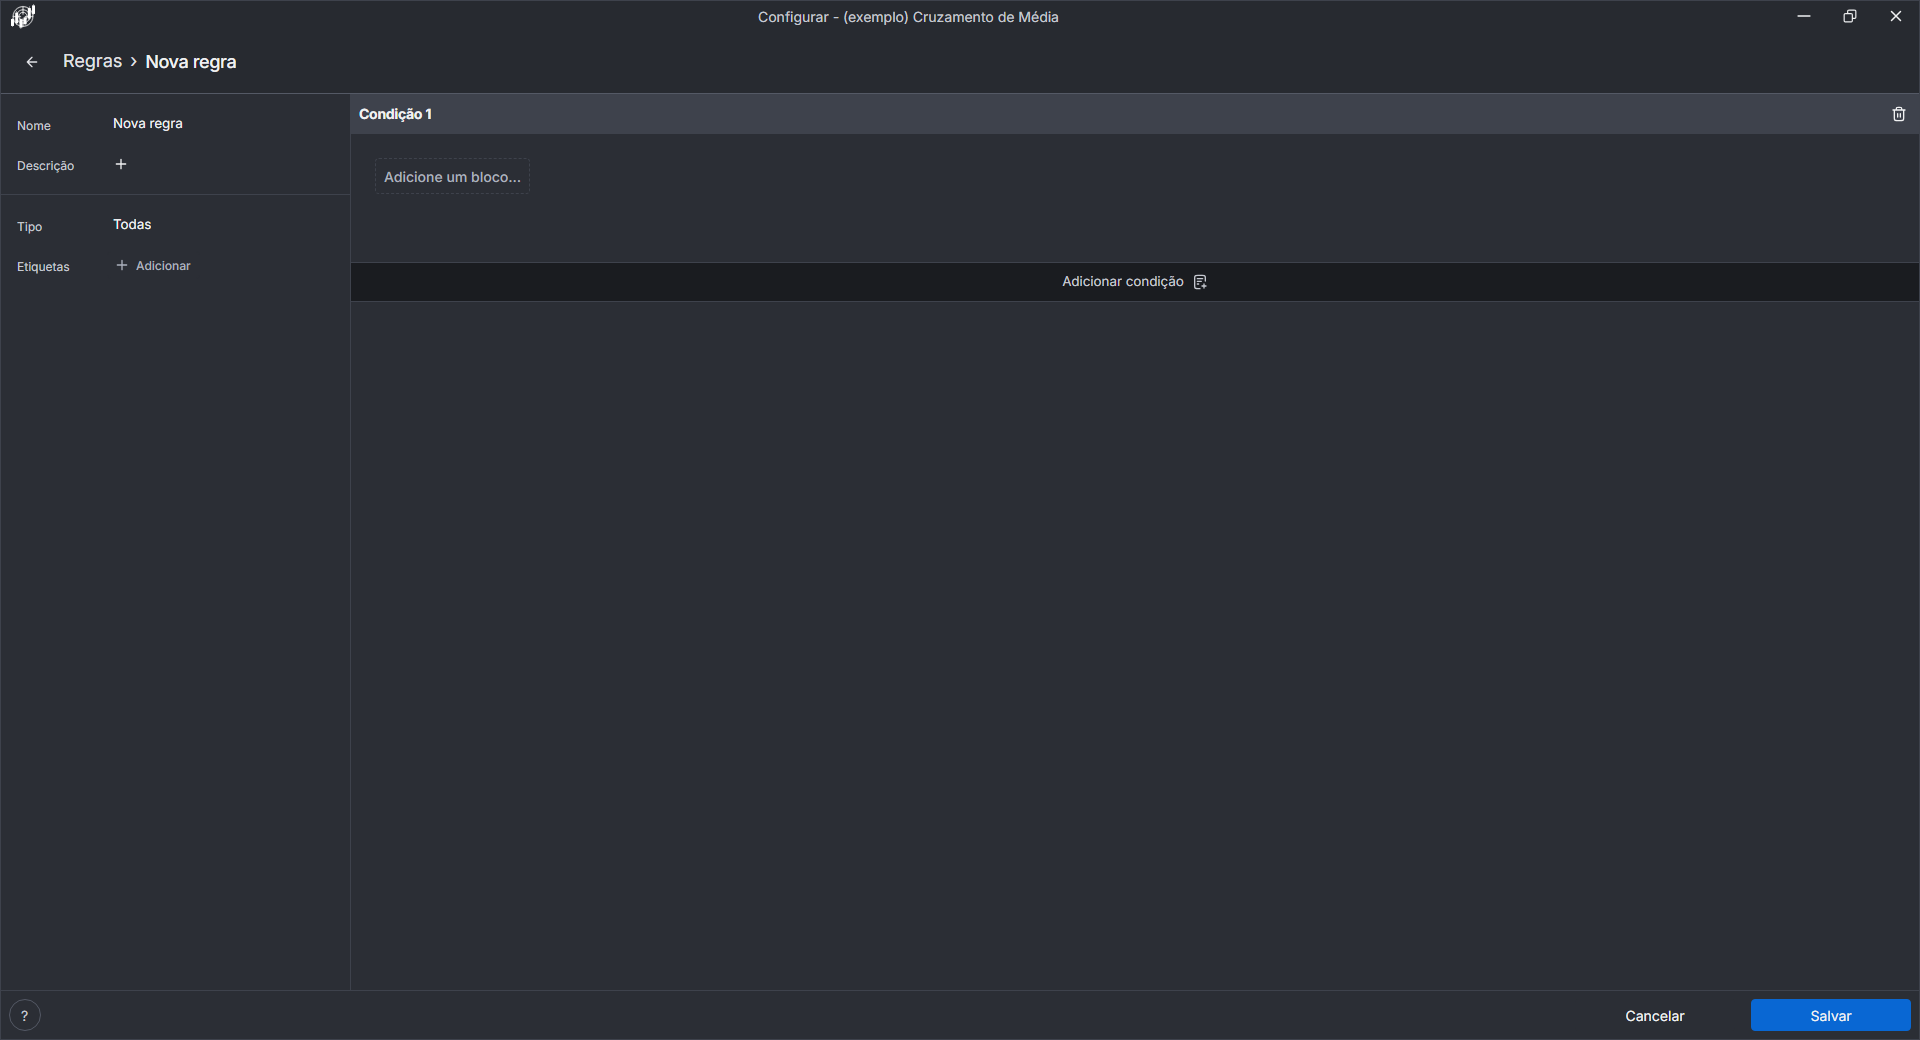Restore down the window
The image size is (1920, 1040).
click(1849, 16)
